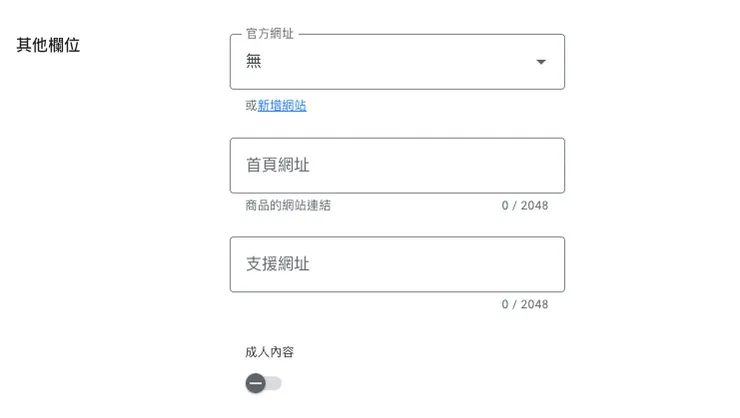Focus the 首頁網址 input field
The image size is (740, 418).
coord(397,165)
